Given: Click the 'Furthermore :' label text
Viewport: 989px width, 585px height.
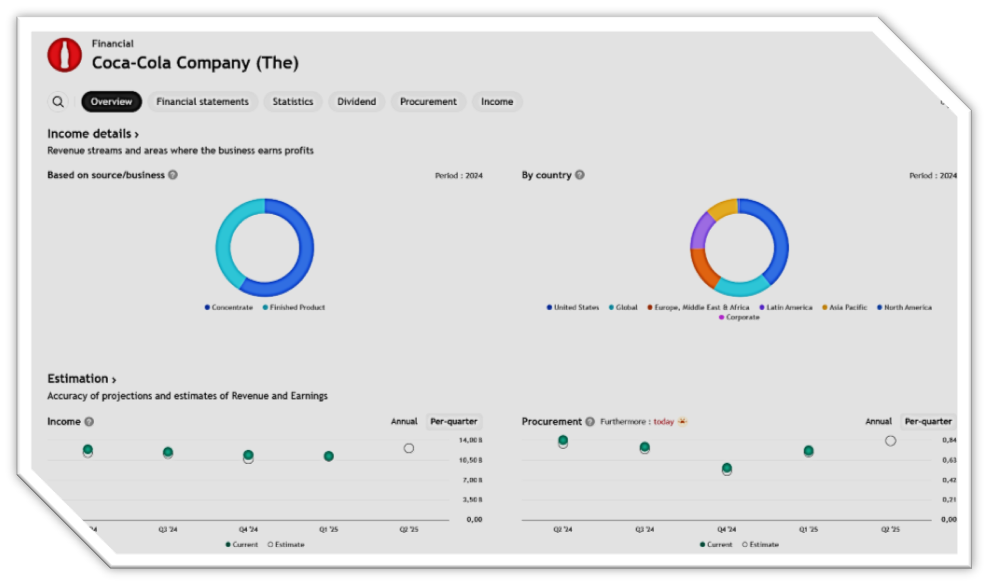Looking at the screenshot, I should point(624,422).
